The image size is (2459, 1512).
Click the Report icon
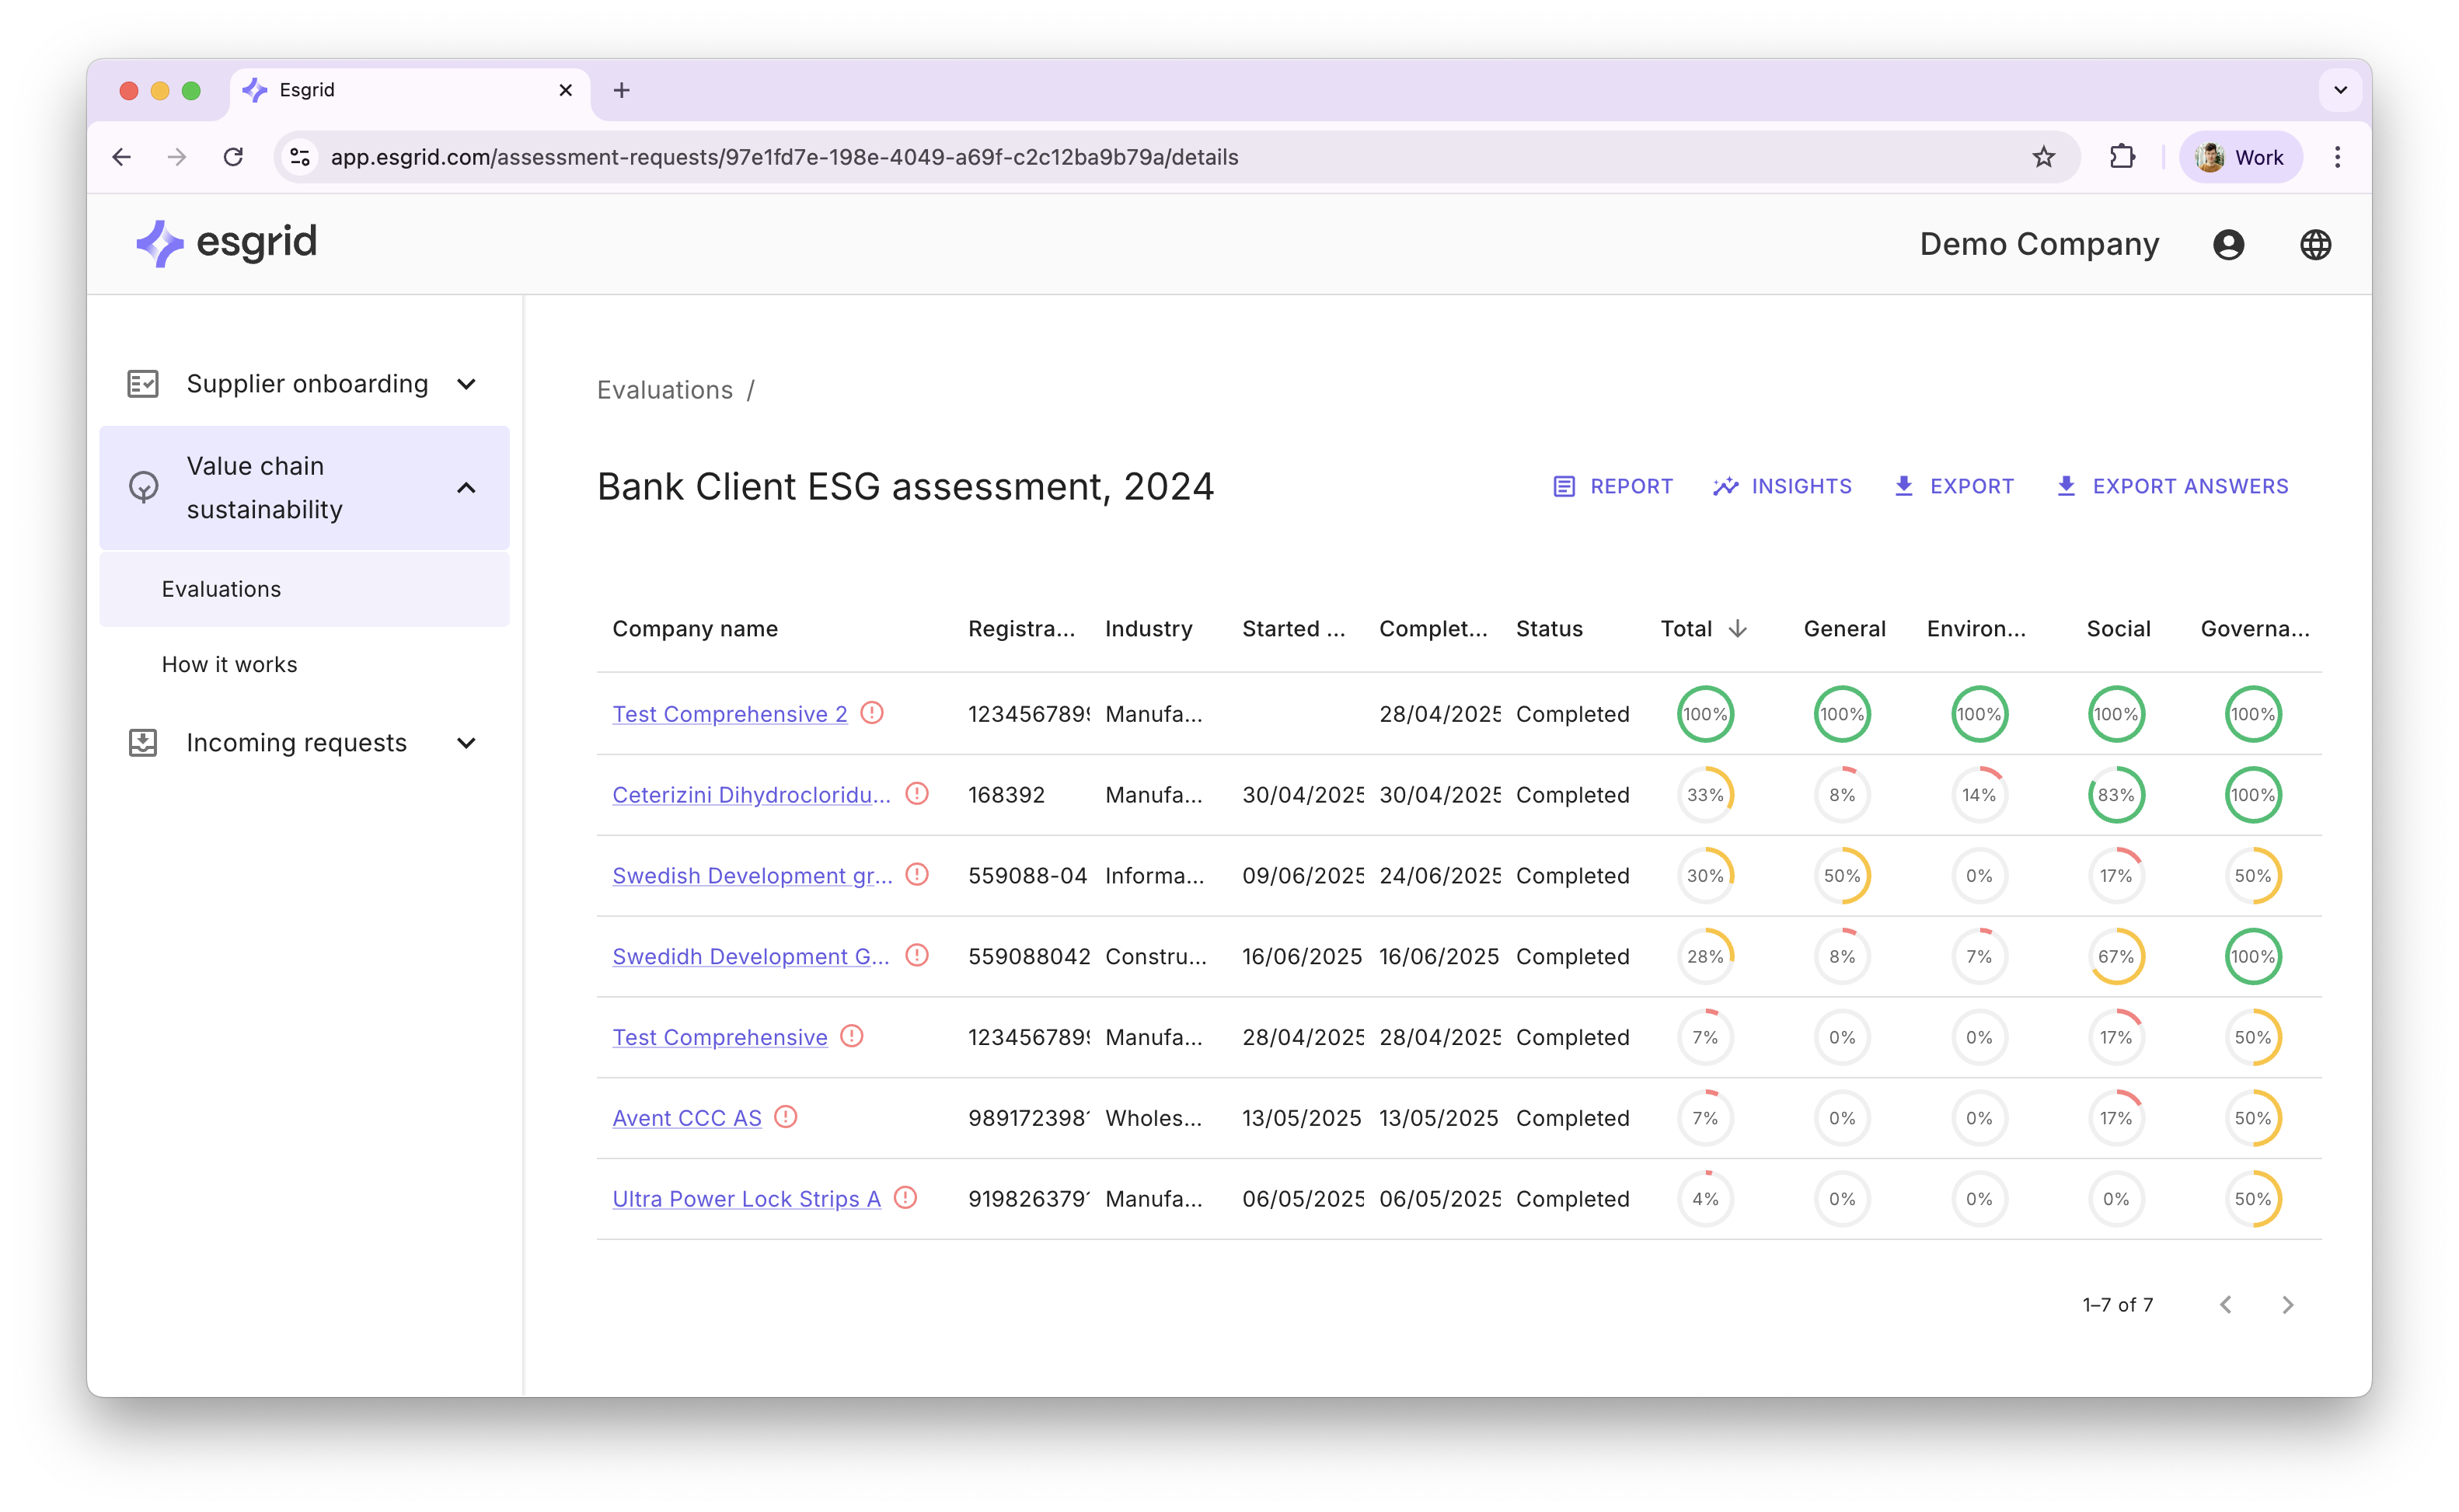click(x=1565, y=486)
